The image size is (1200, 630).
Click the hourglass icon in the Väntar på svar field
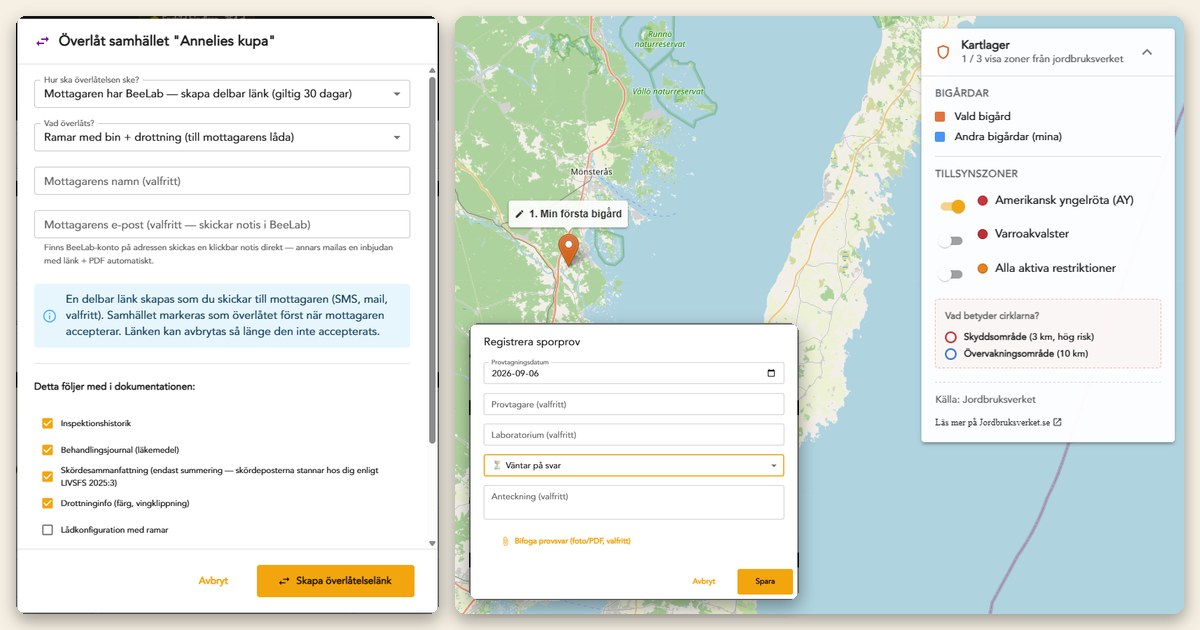coord(496,465)
